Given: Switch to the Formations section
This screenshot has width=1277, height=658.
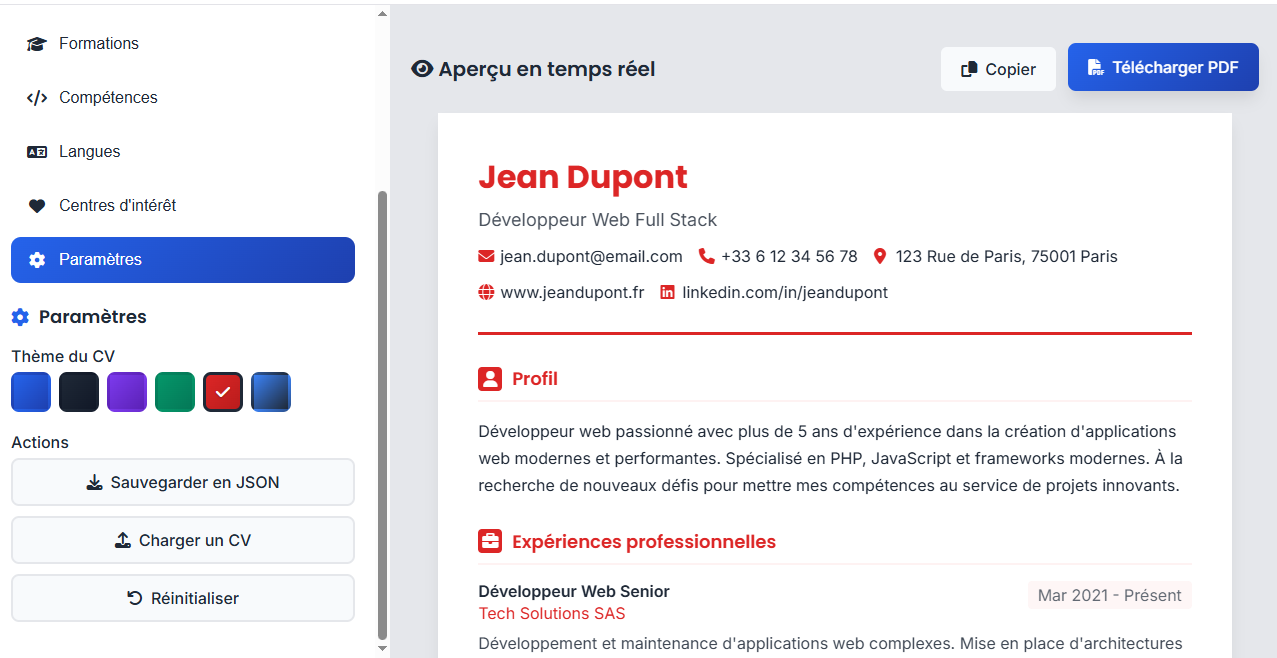Looking at the screenshot, I should (98, 43).
